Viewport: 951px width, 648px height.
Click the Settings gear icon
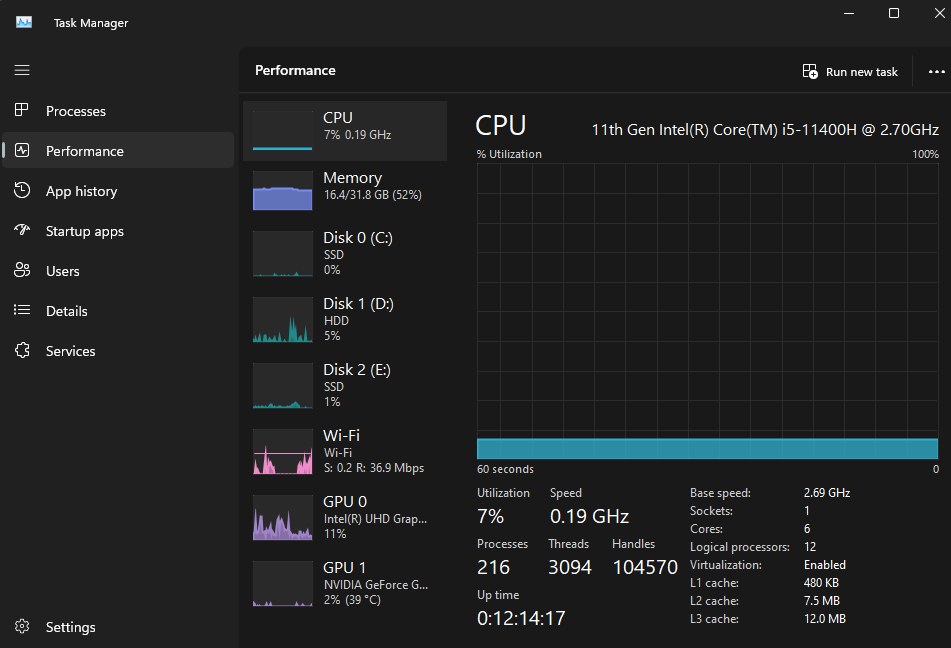pos(22,626)
